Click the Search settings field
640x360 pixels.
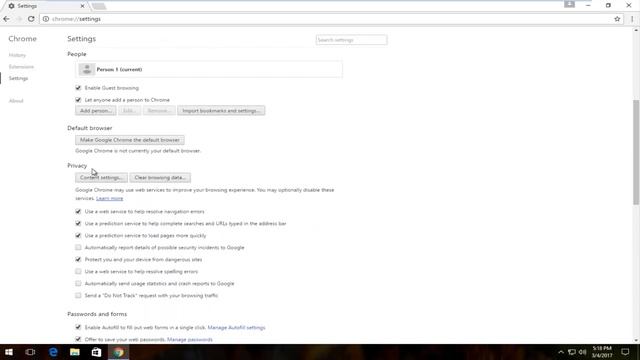[351, 40]
